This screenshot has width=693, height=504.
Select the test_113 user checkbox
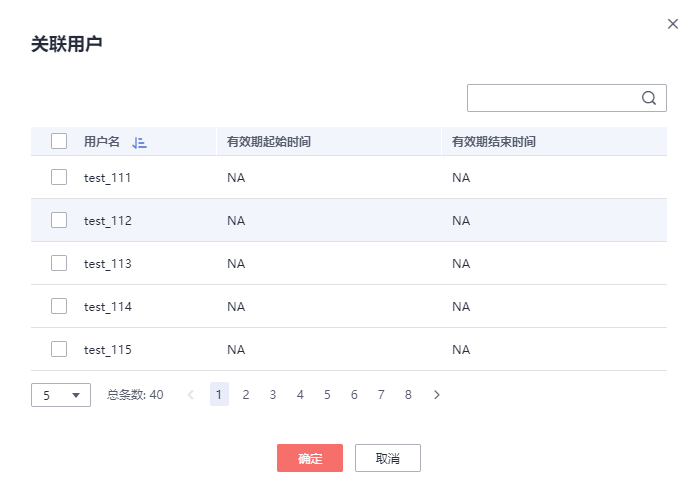[59, 263]
